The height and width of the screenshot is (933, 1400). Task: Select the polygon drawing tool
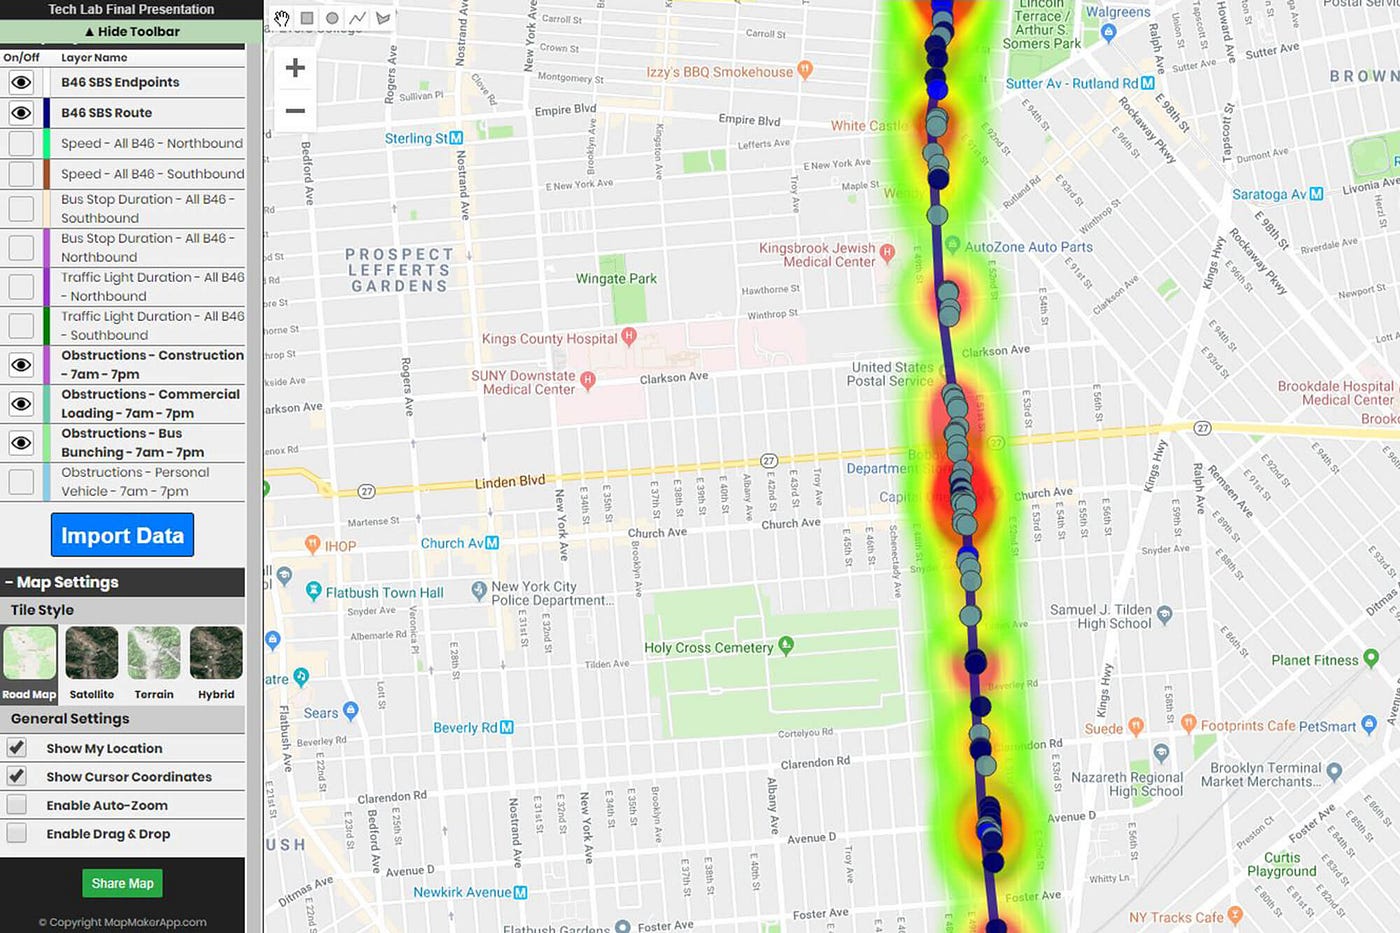click(383, 18)
